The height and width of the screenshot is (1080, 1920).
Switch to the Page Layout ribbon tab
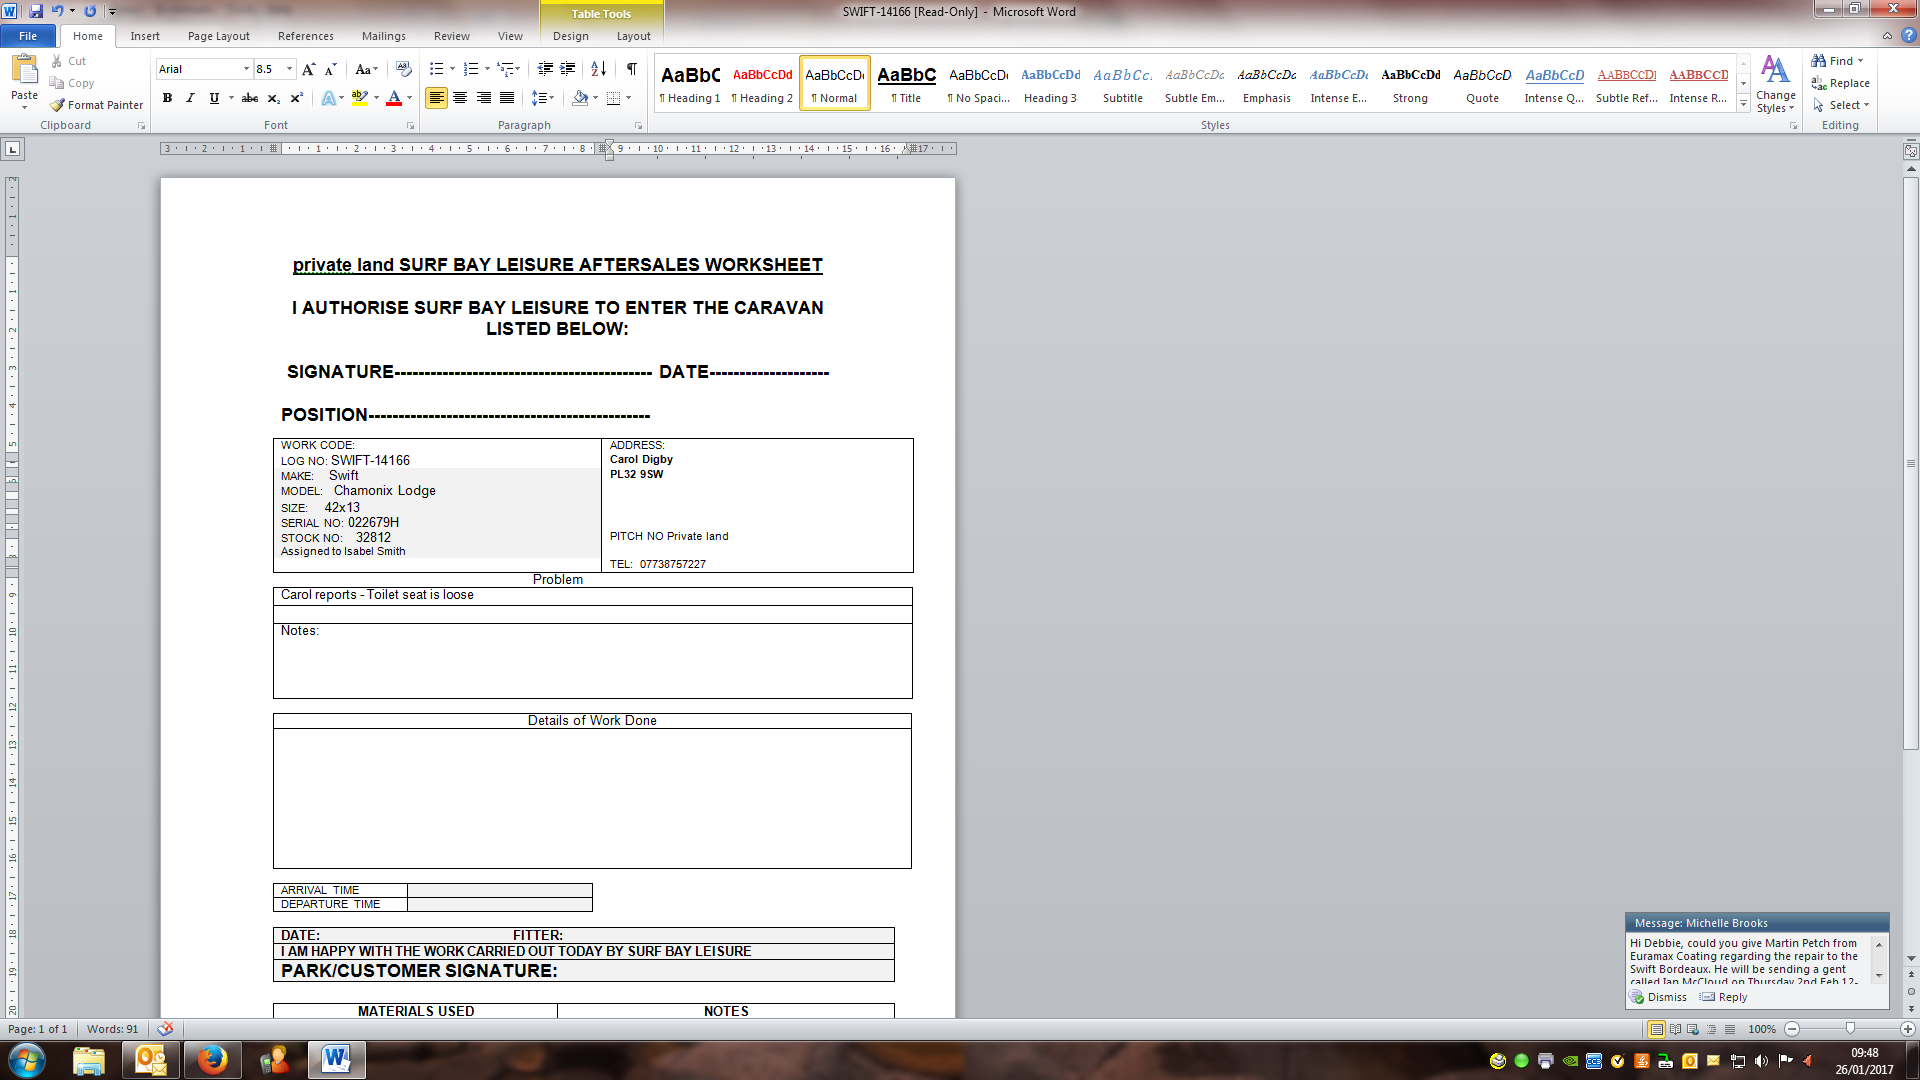point(218,36)
